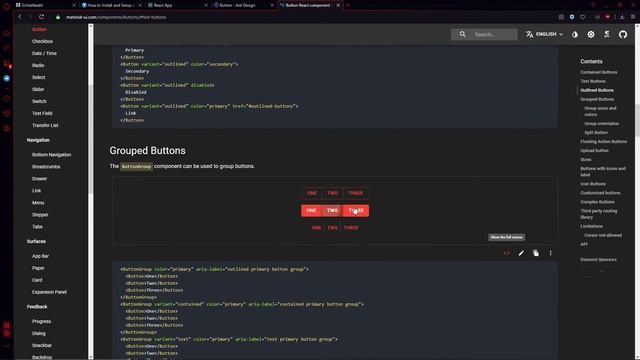Open Drawer in left navigation
Viewport: 640px width, 360px height.
[x=39, y=179]
